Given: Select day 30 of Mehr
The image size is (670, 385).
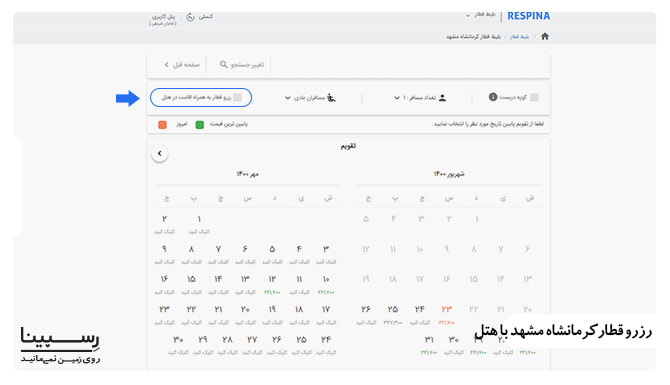Looking at the screenshot, I should (178, 344).
